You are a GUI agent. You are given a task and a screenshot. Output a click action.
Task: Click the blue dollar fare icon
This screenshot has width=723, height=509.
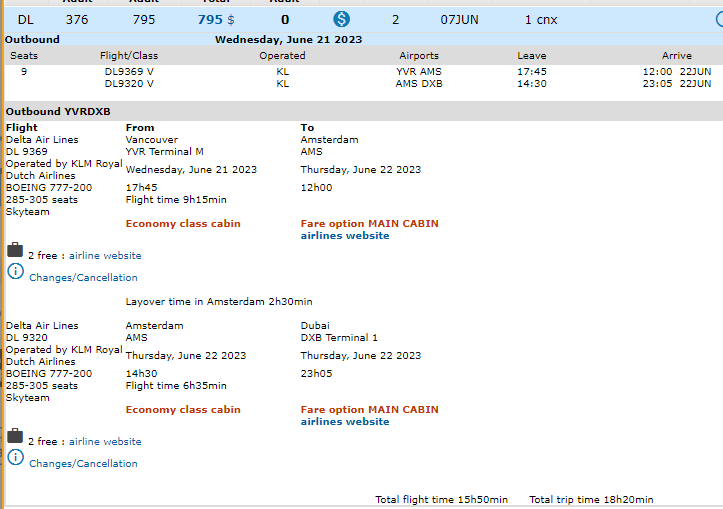(342, 19)
